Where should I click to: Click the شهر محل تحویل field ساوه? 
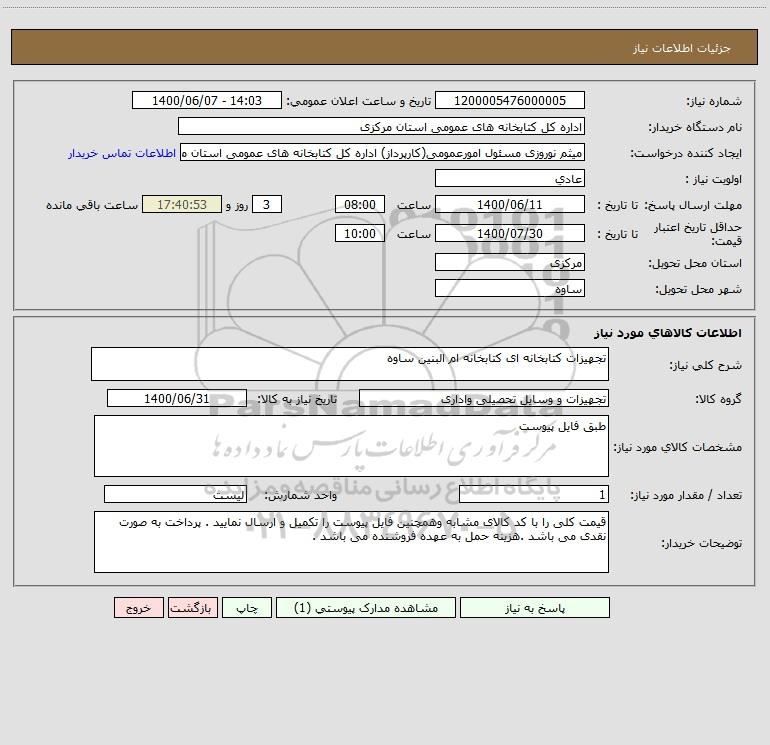tap(510, 288)
